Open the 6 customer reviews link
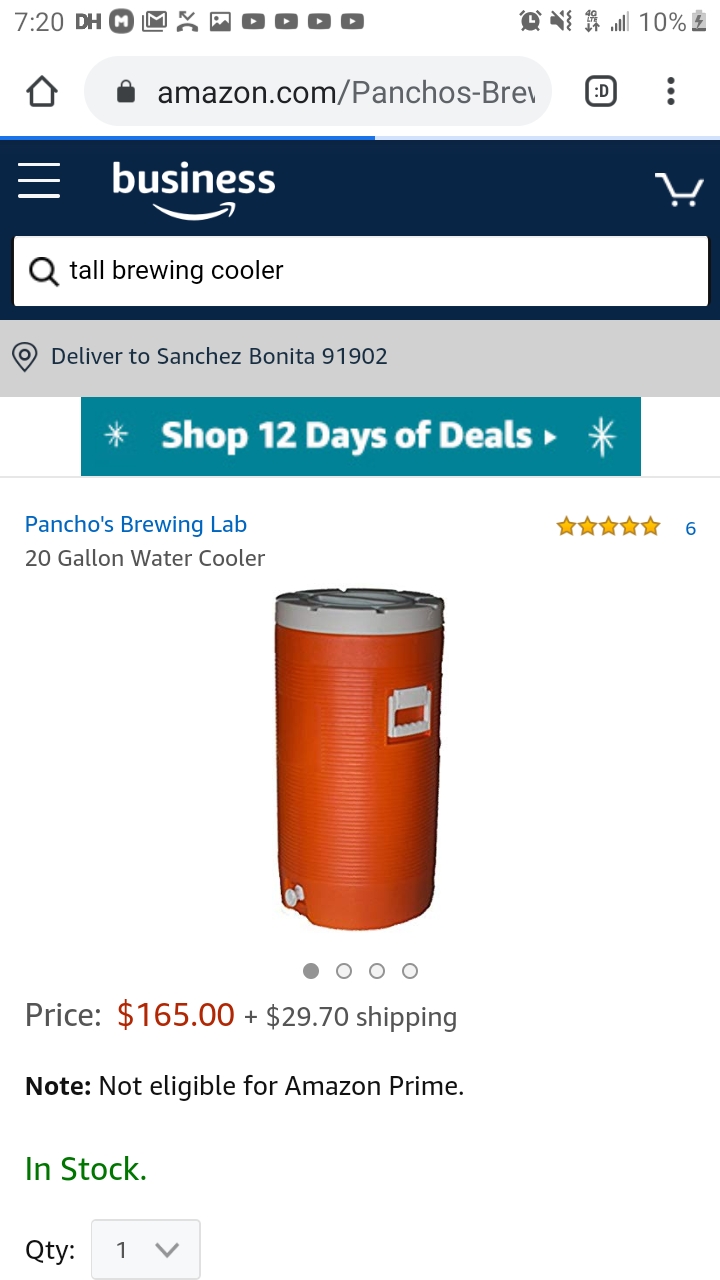720x1280 pixels. (x=690, y=528)
